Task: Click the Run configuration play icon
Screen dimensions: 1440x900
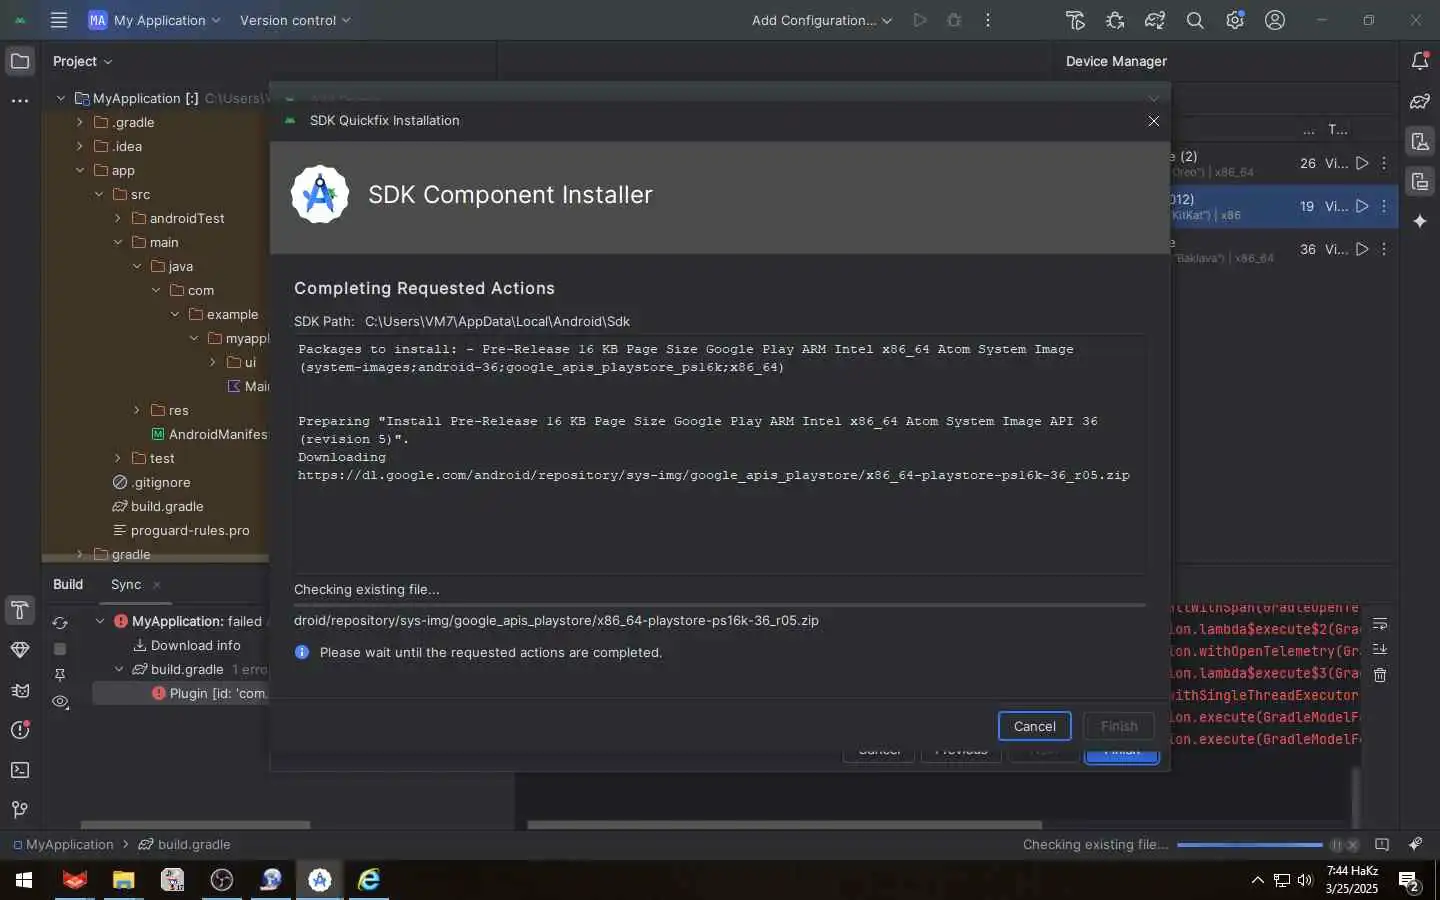Action: (920, 20)
